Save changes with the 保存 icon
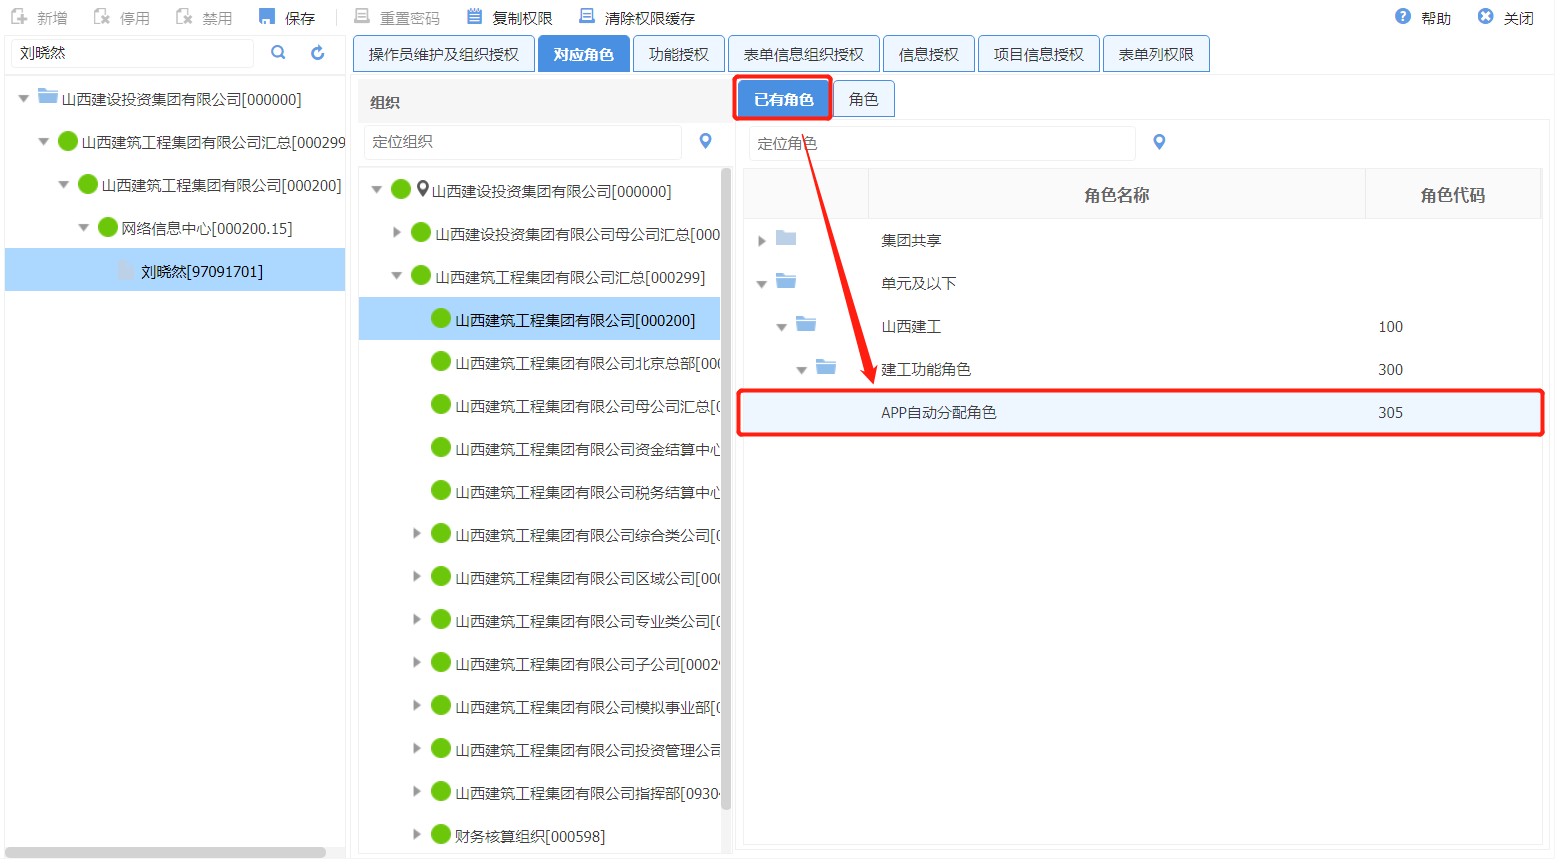 tap(267, 17)
